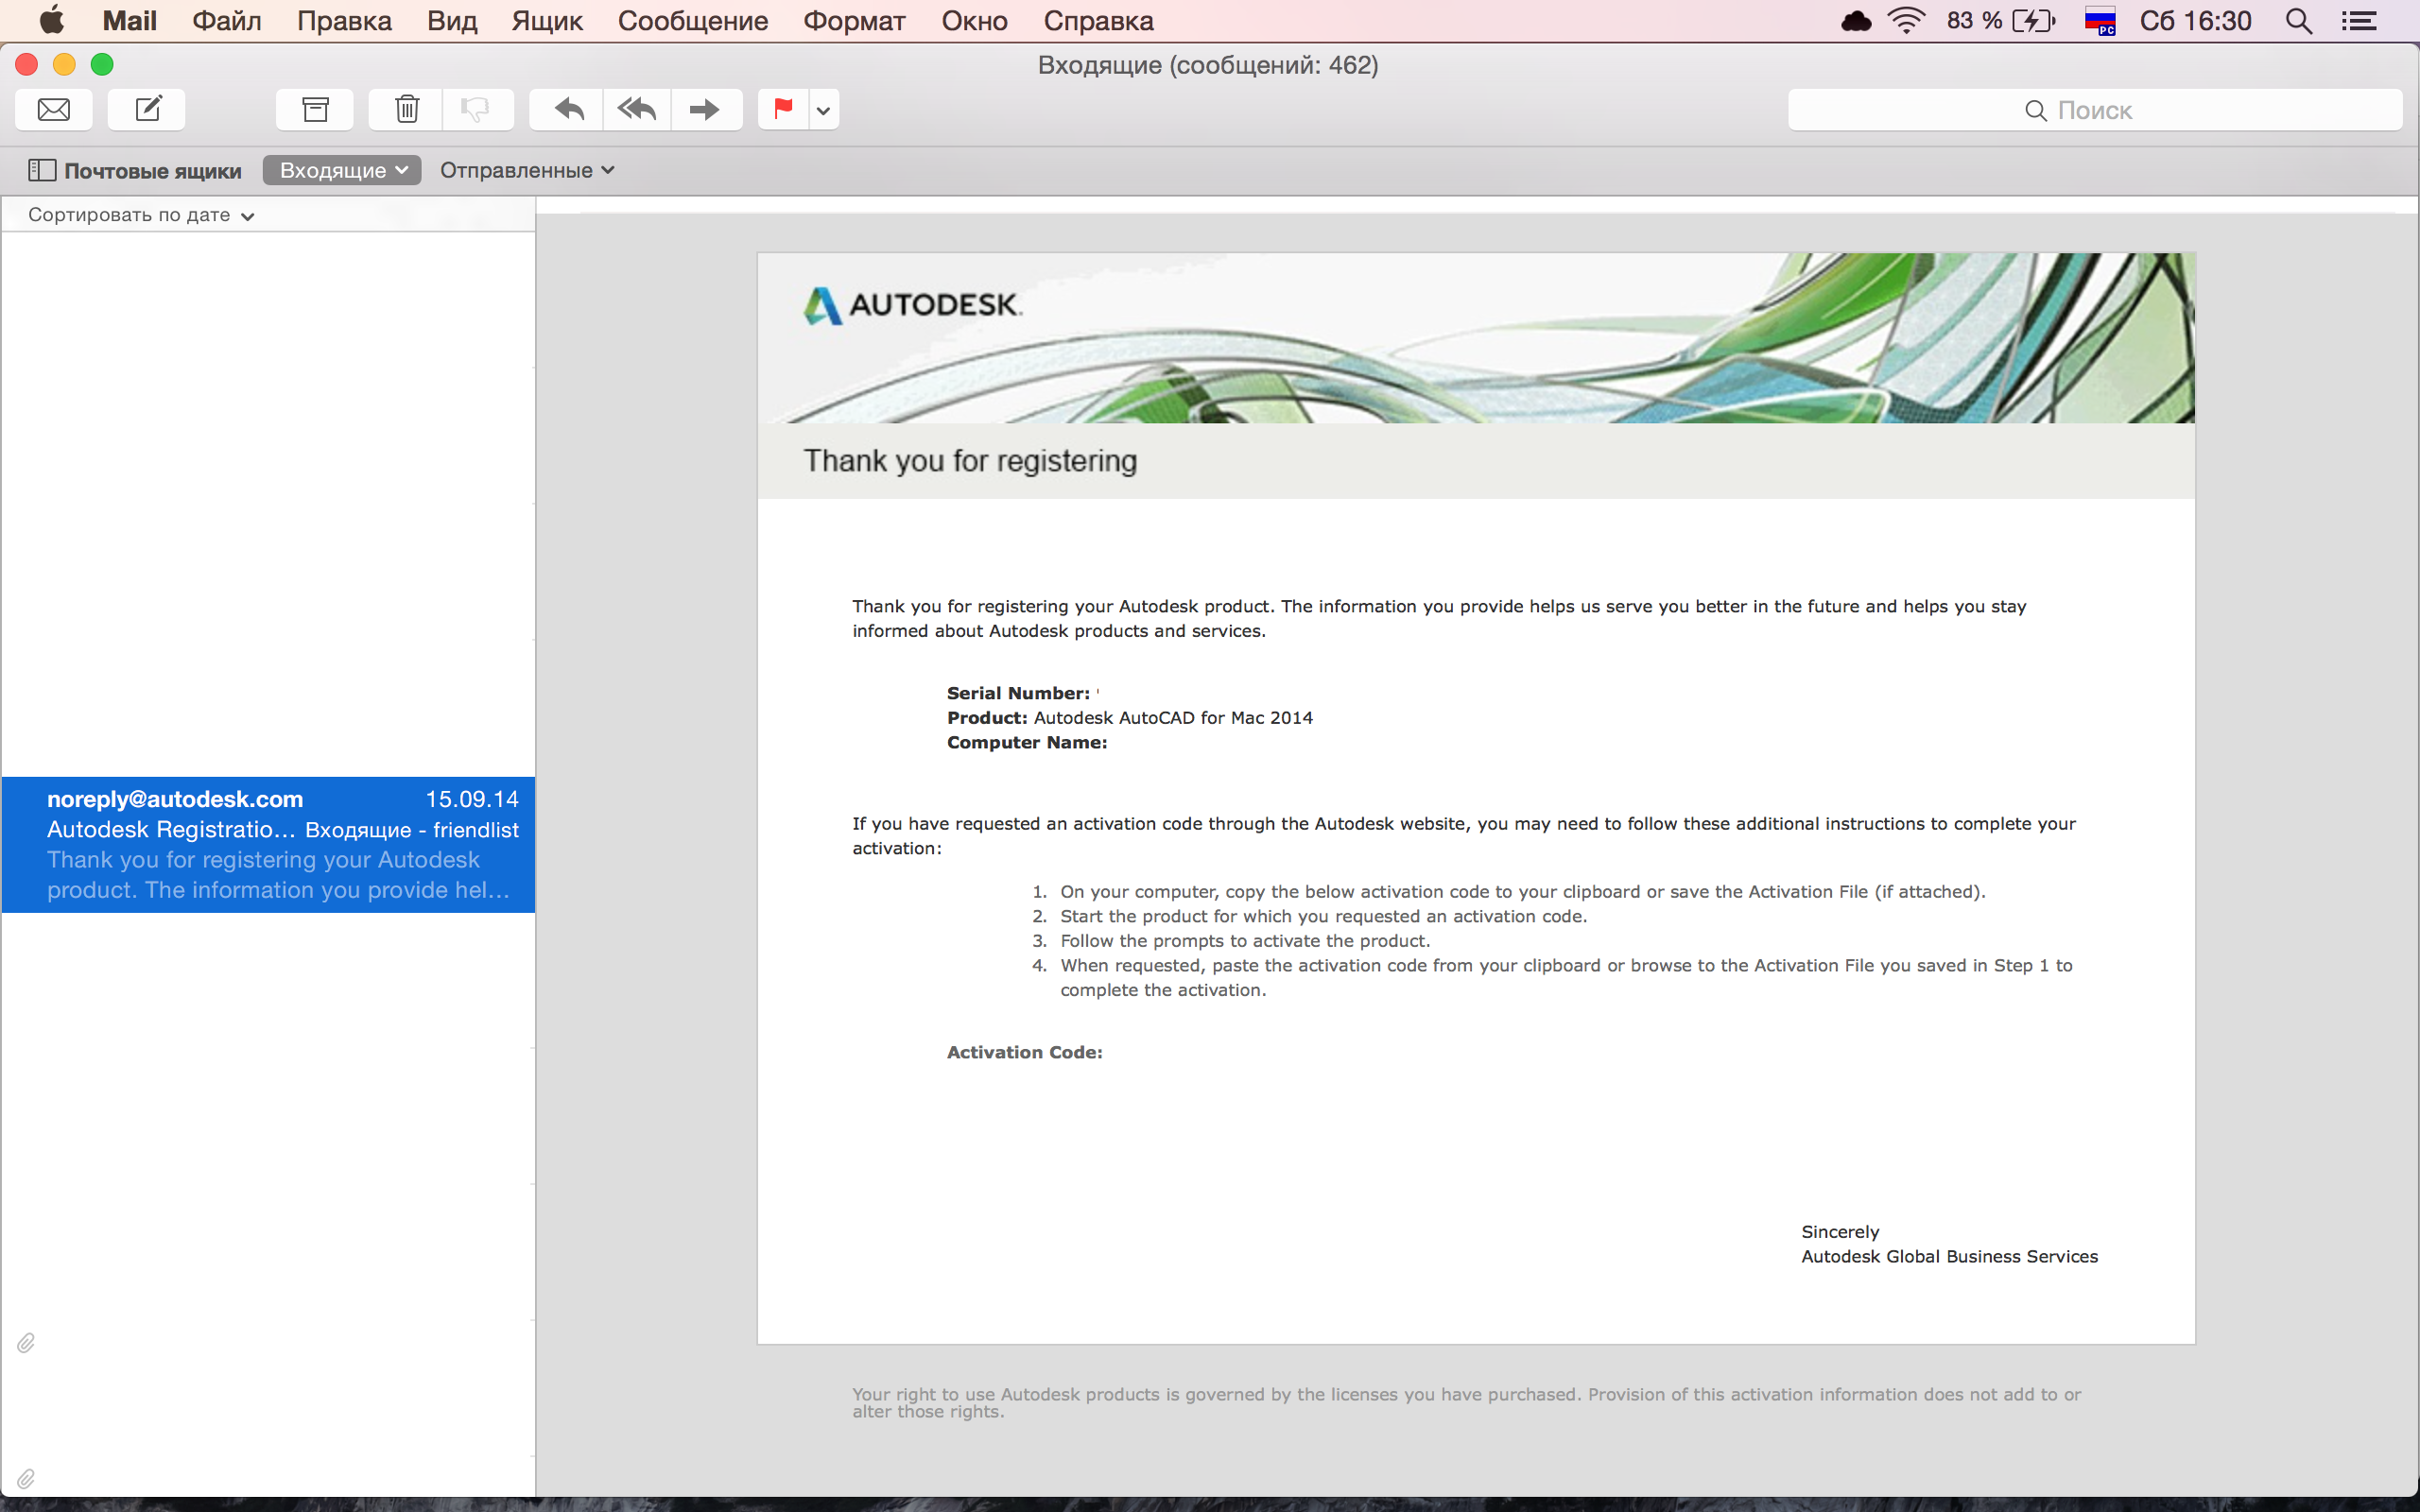The width and height of the screenshot is (2420, 1512).
Task: Expand the Отправленные mailbox dropdown
Action: click(x=527, y=171)
